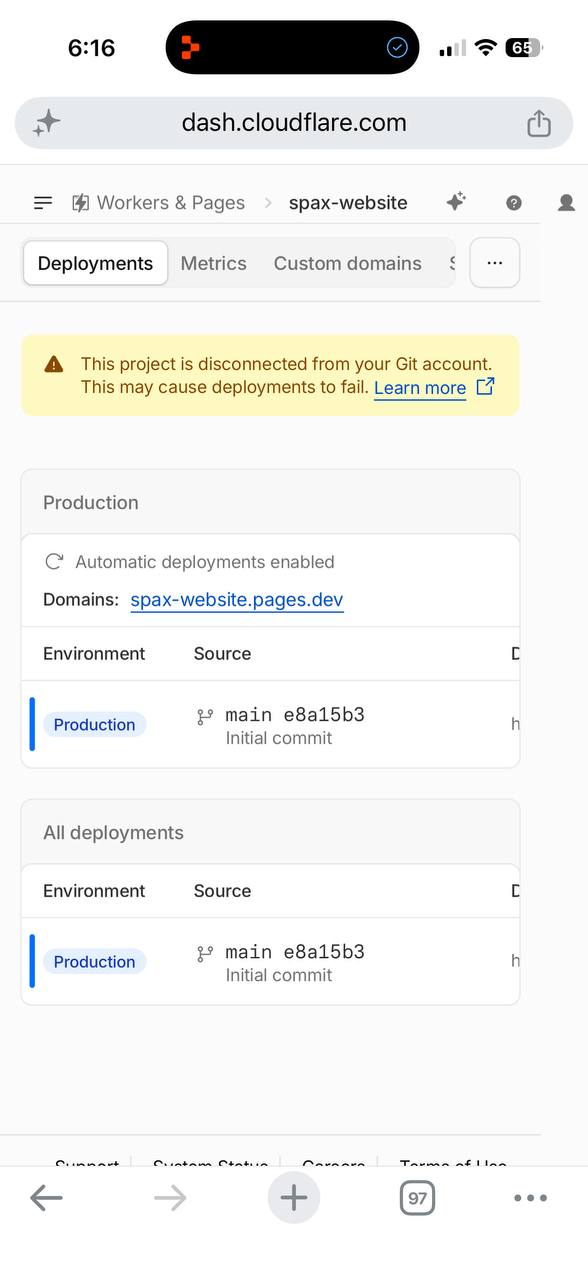Viewport: 588px width, 1280px height.
Task: Open the hamburger navigation menu
Action: 43,203
